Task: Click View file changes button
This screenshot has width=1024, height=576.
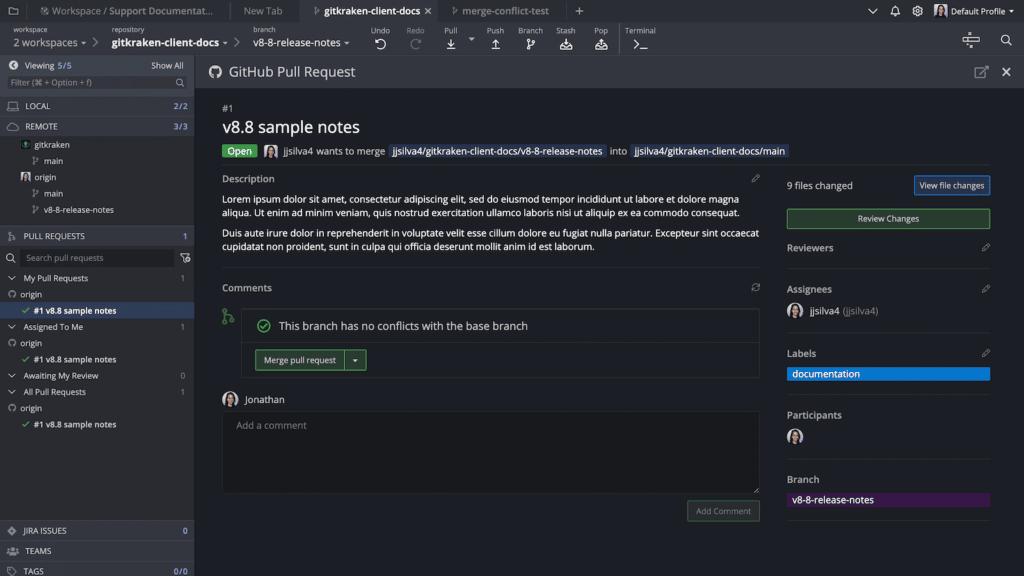Action: coord(952,185)
